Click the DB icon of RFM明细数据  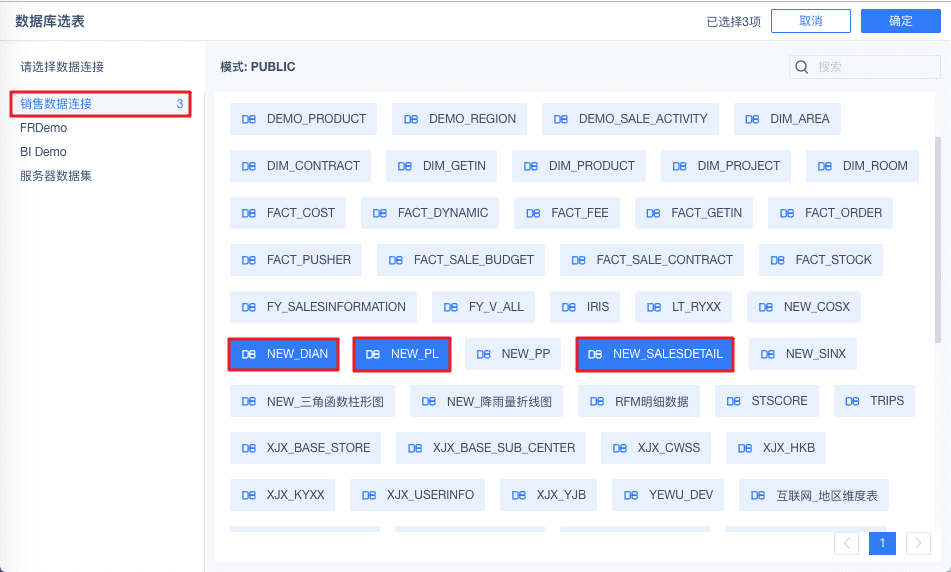(x=597, y=402)
